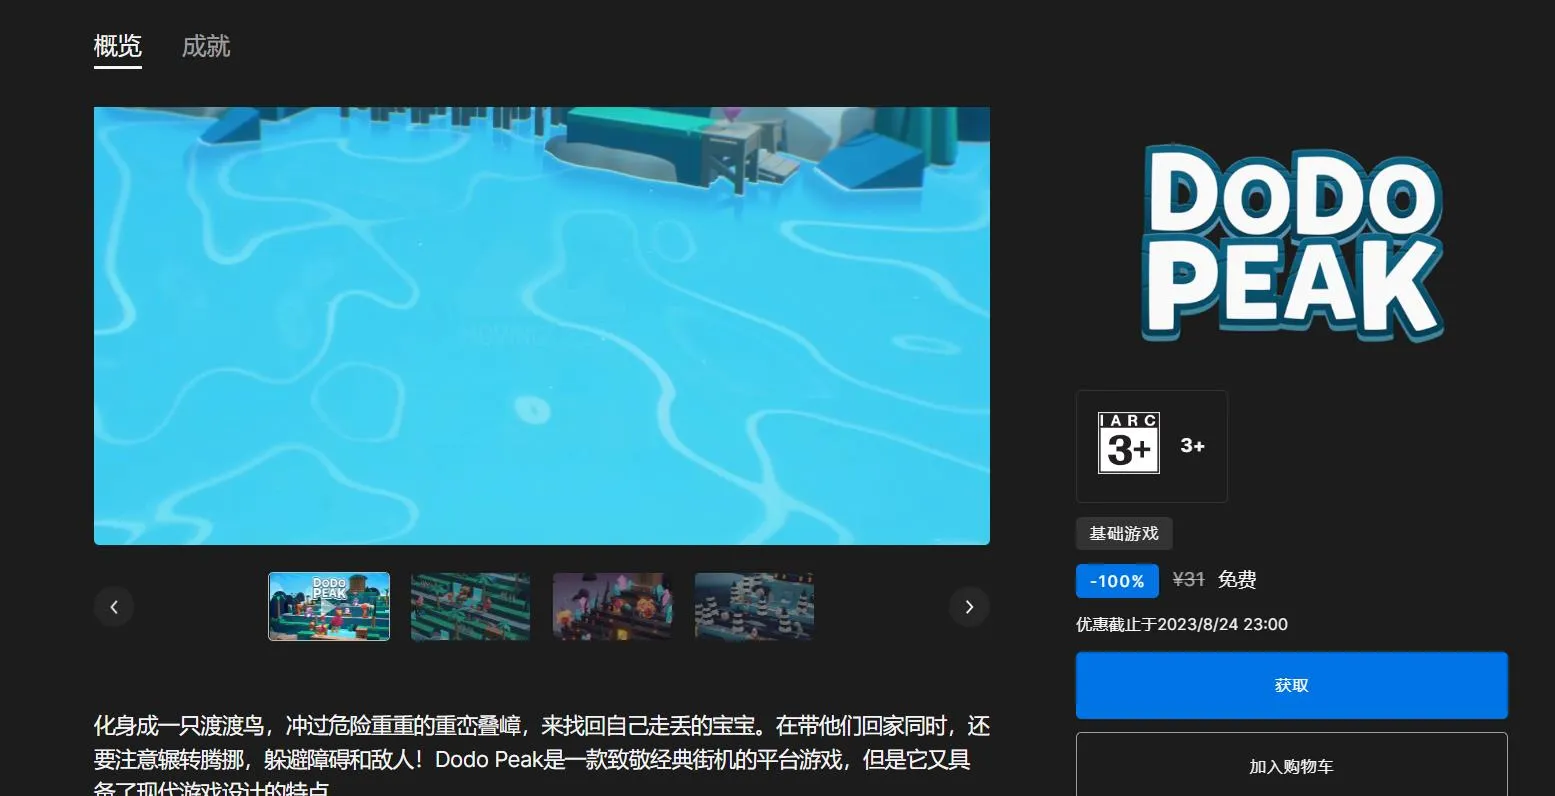Click the 3+ rating text label

tap(1192, 446)
